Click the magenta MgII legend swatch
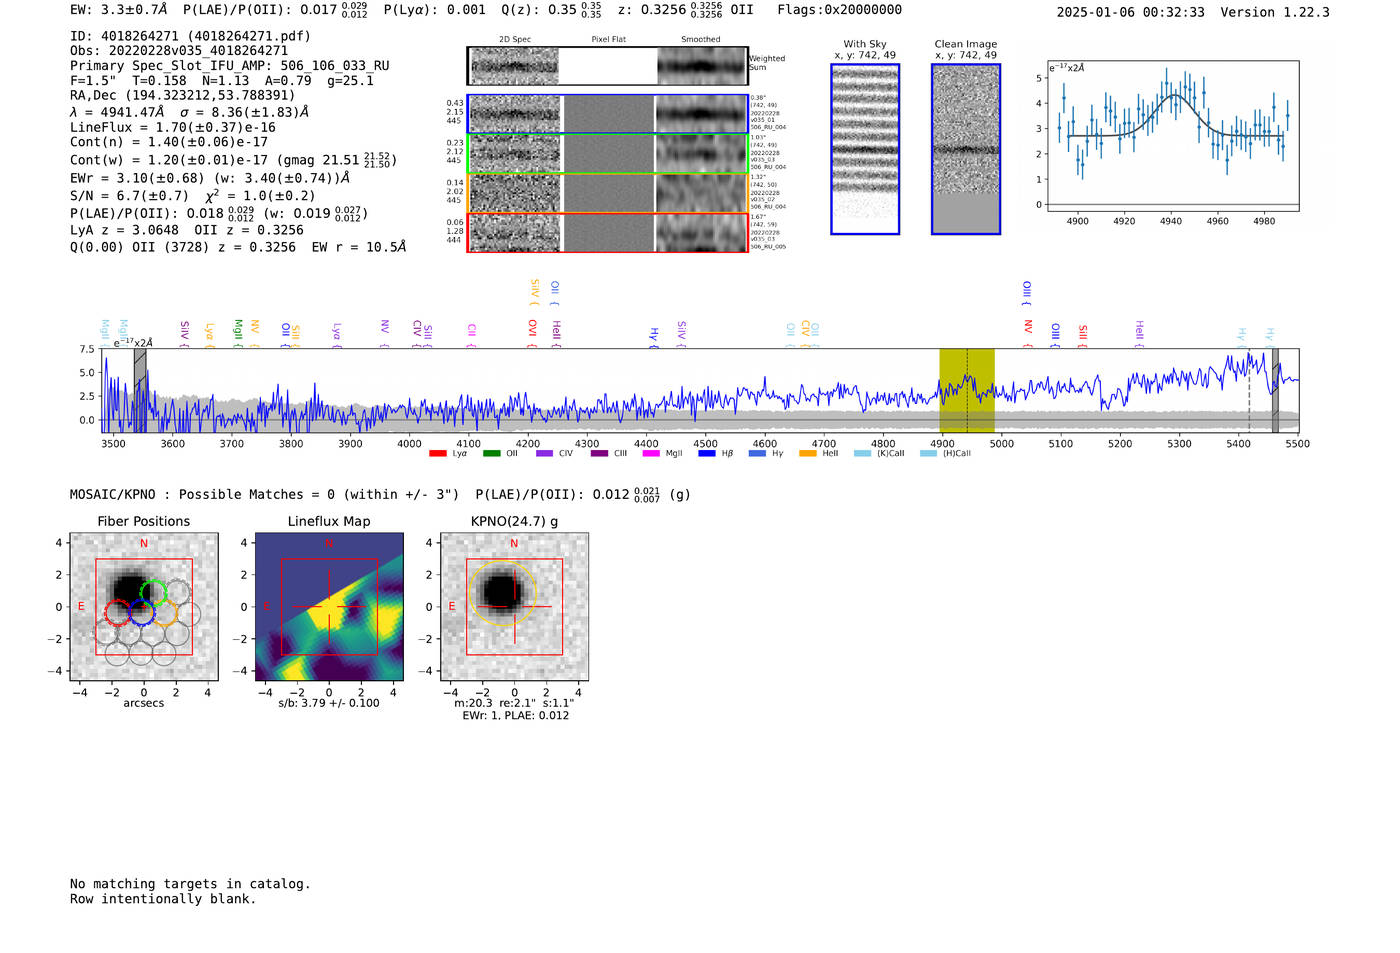The width and height of the screenshot is (1400, 953). (651, 453)
